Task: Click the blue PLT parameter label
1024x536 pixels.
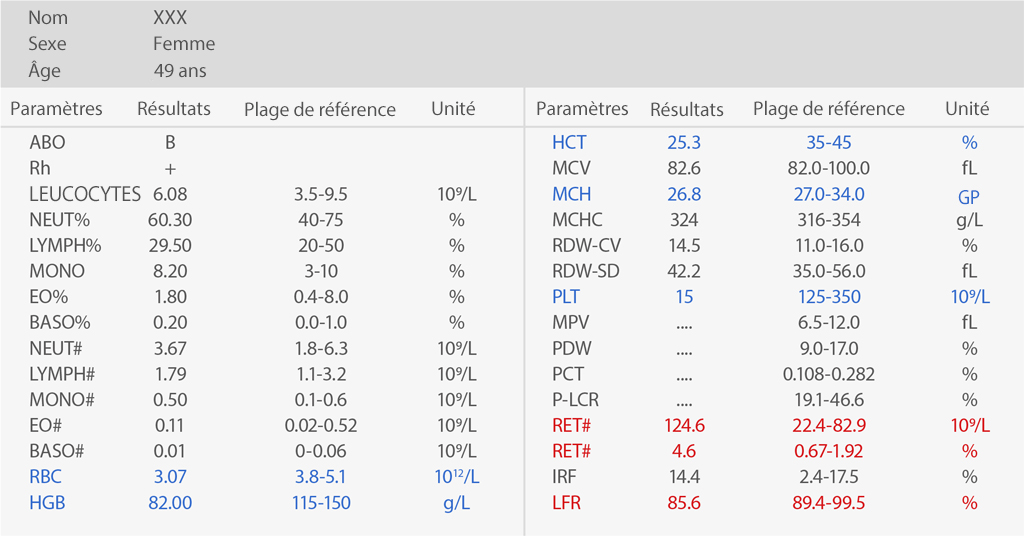Action: click(x=566, y=297)
